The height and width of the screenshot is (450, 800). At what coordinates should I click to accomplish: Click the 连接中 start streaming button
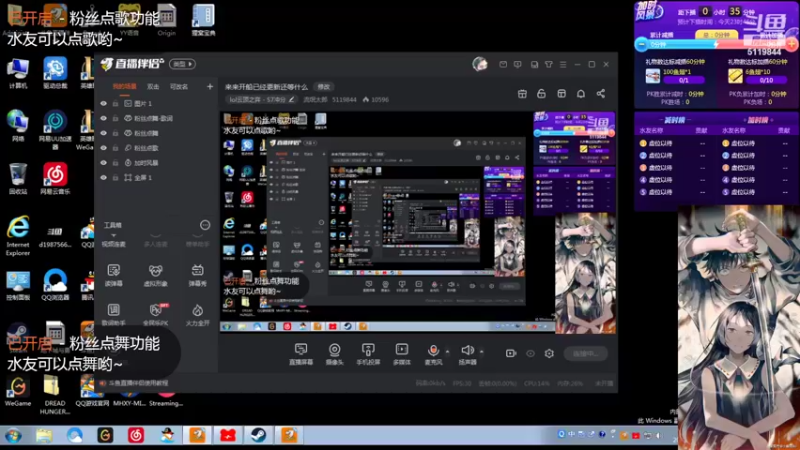coord(586,354)
